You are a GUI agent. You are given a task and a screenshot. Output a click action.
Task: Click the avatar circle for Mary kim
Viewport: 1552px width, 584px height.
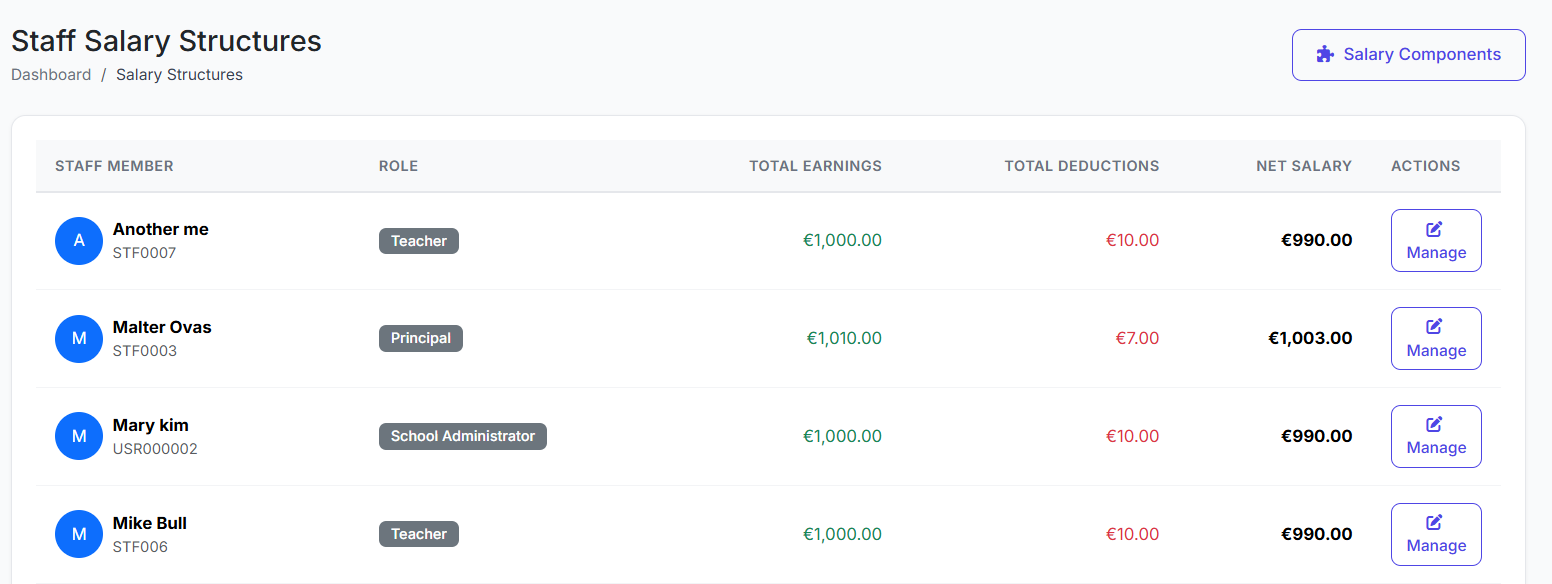pos(79,436)
